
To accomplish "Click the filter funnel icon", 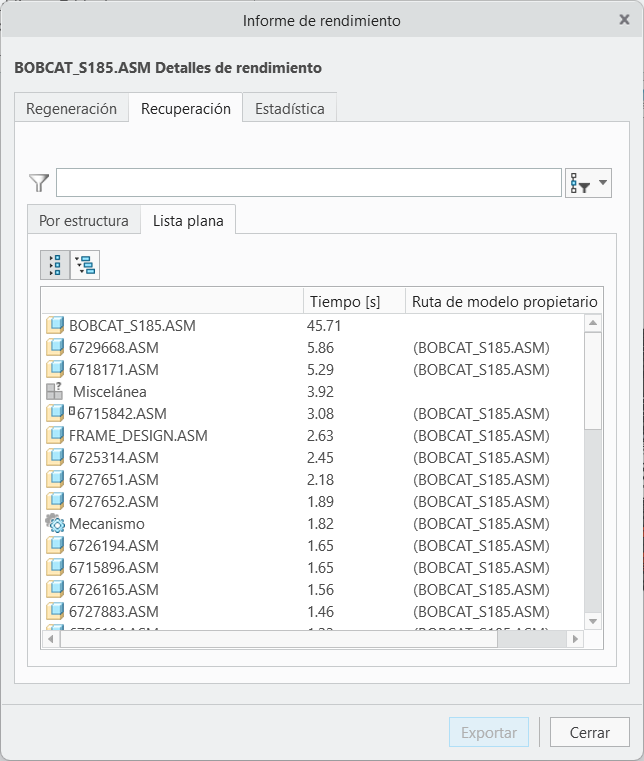I will click(x=39, y=183).
